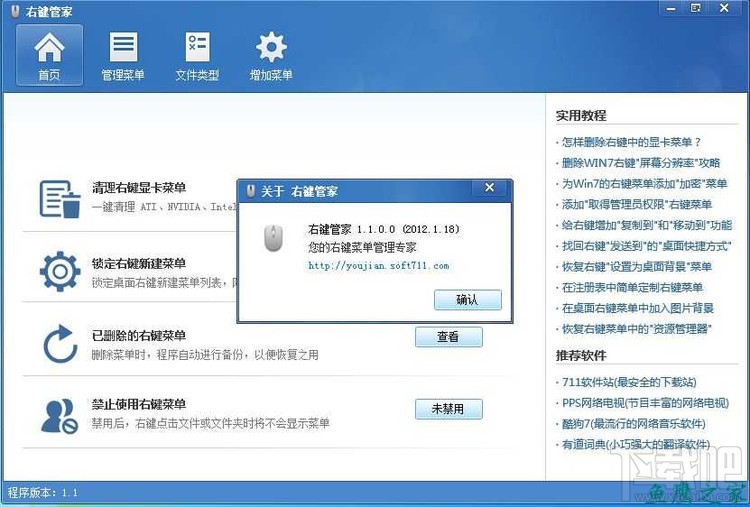
Task: Open tutorial 恢复右键菜单中的"资源管理器"
Action: click(x=637, y=329)
